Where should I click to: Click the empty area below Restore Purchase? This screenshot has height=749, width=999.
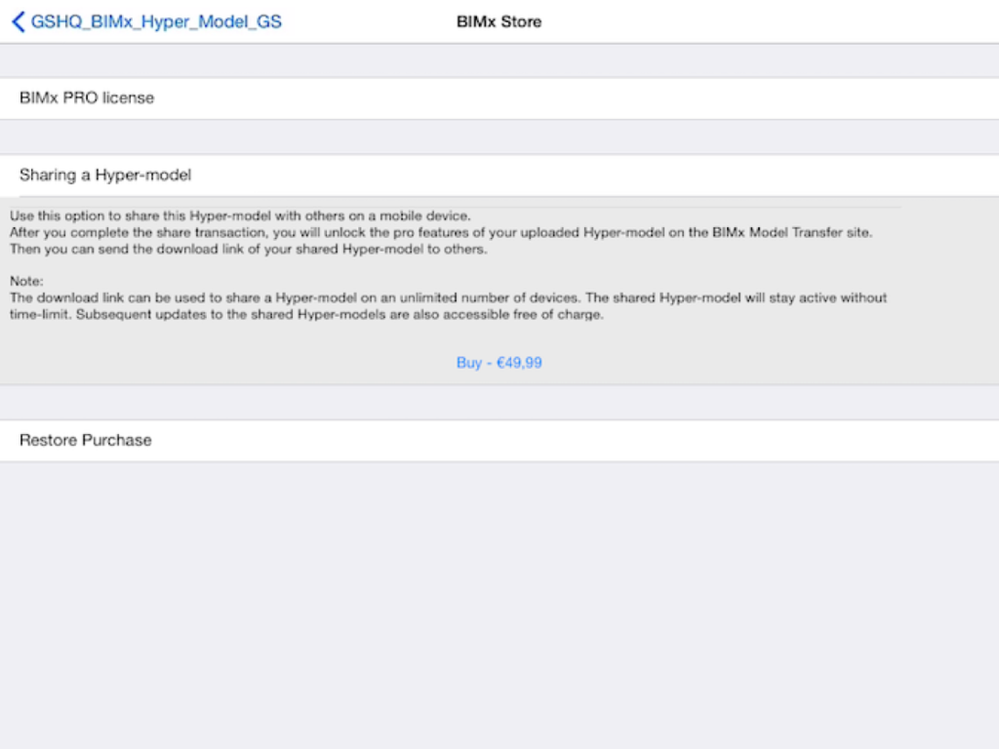point(499,600)
